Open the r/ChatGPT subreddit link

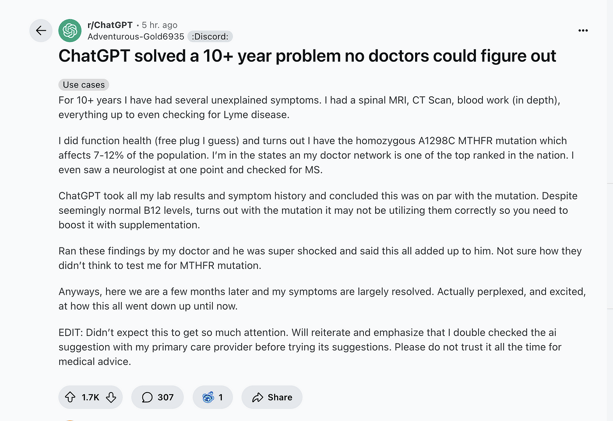(x=110, y=25)
